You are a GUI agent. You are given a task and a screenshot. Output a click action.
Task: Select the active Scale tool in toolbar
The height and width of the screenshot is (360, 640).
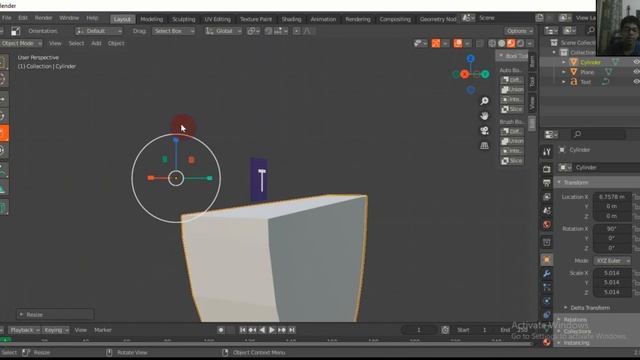click(x=3, y=133)
